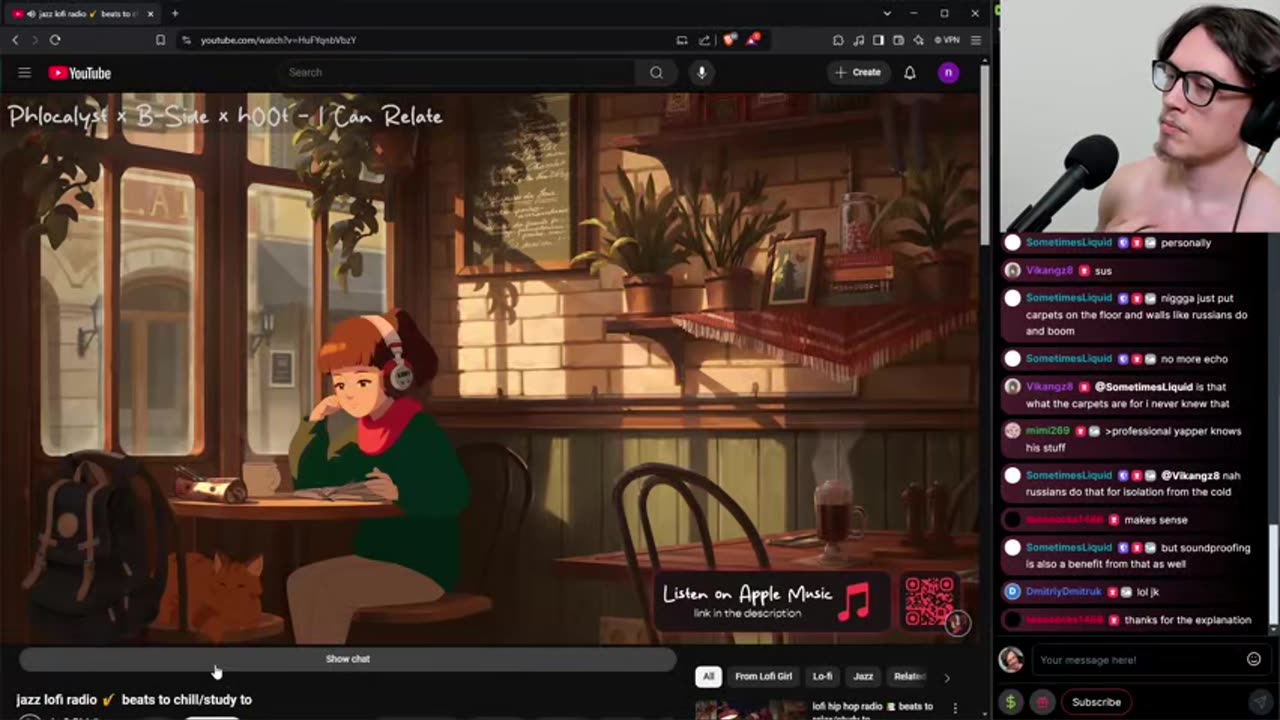Open the browser main hamburger menu
This screenshot has width=1280, height=720.
pos(975,40)
